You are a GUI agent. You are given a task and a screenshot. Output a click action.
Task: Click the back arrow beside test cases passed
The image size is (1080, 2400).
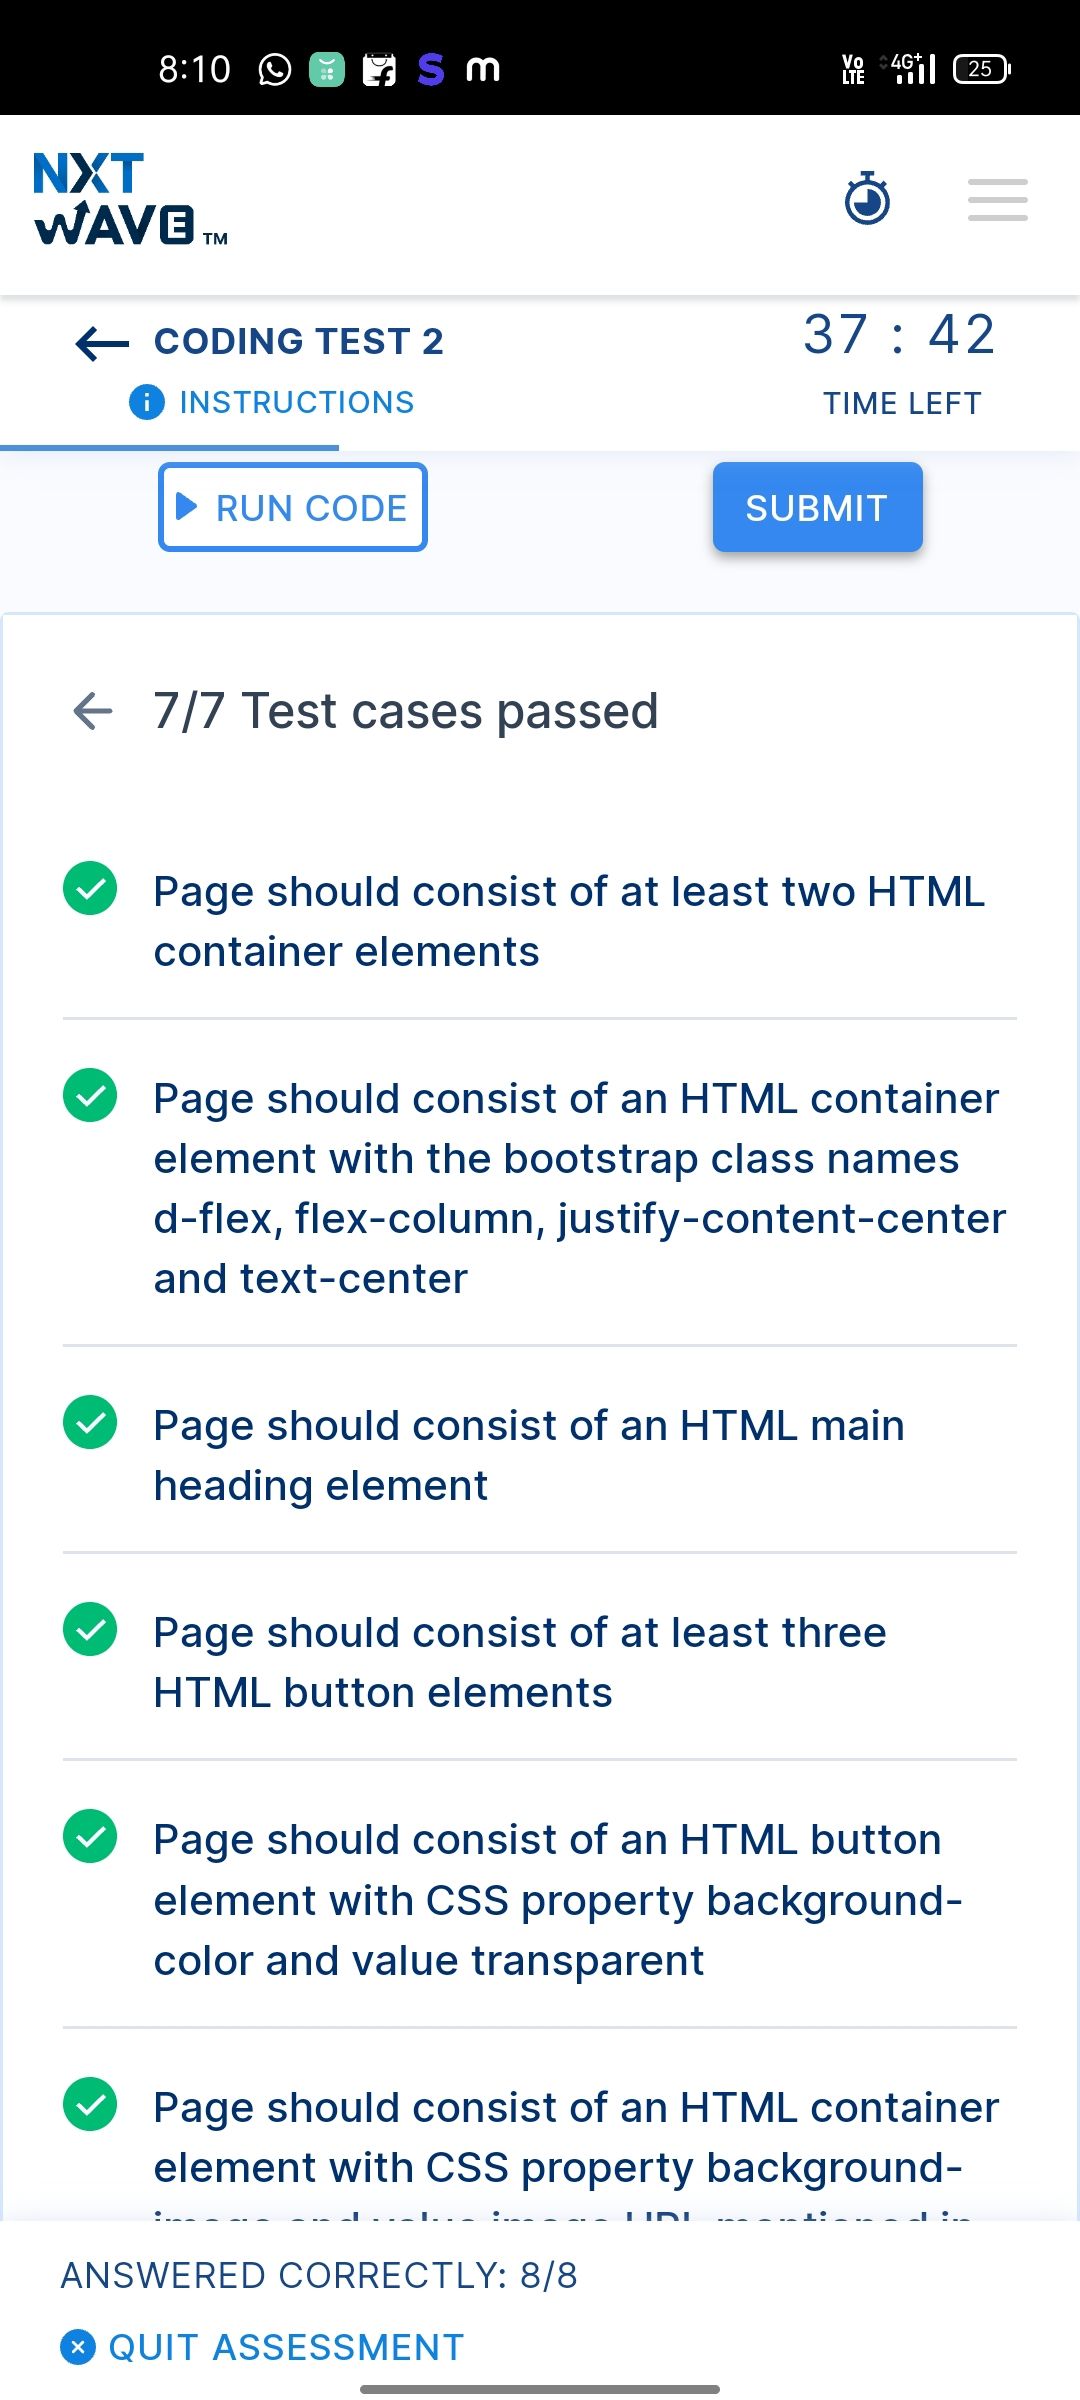tap(93, 711)
